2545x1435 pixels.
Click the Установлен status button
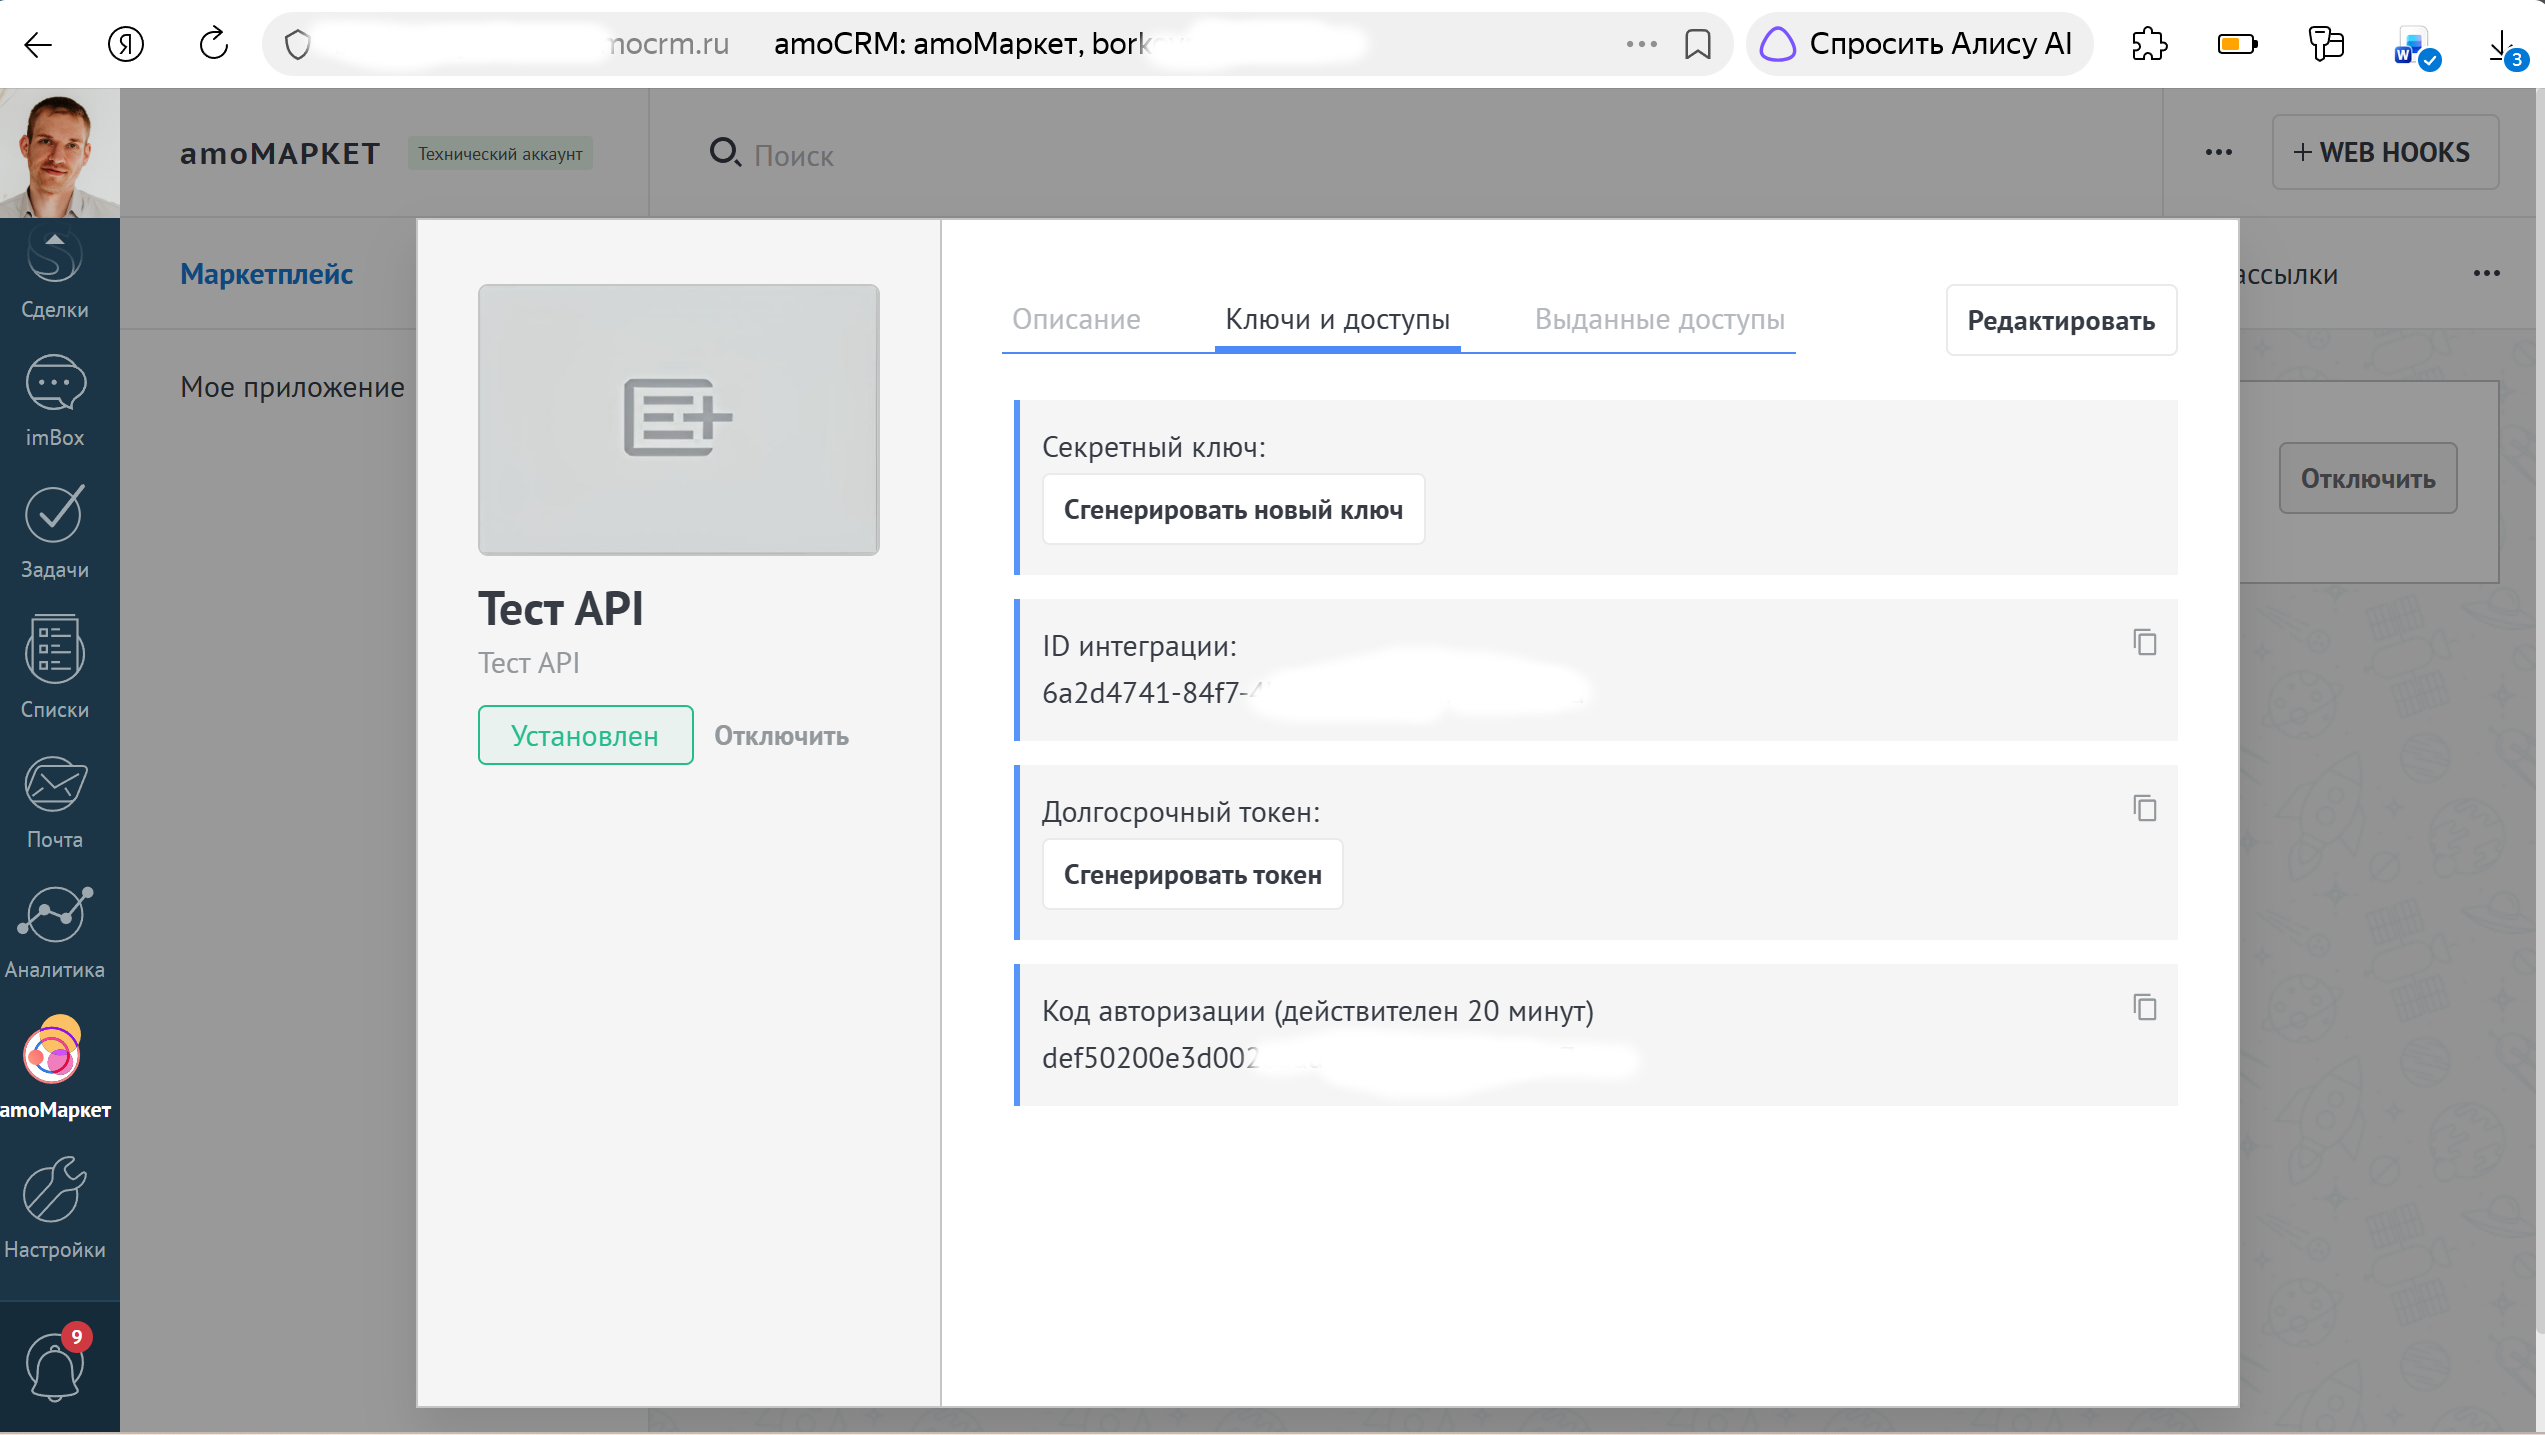(585, 735)
